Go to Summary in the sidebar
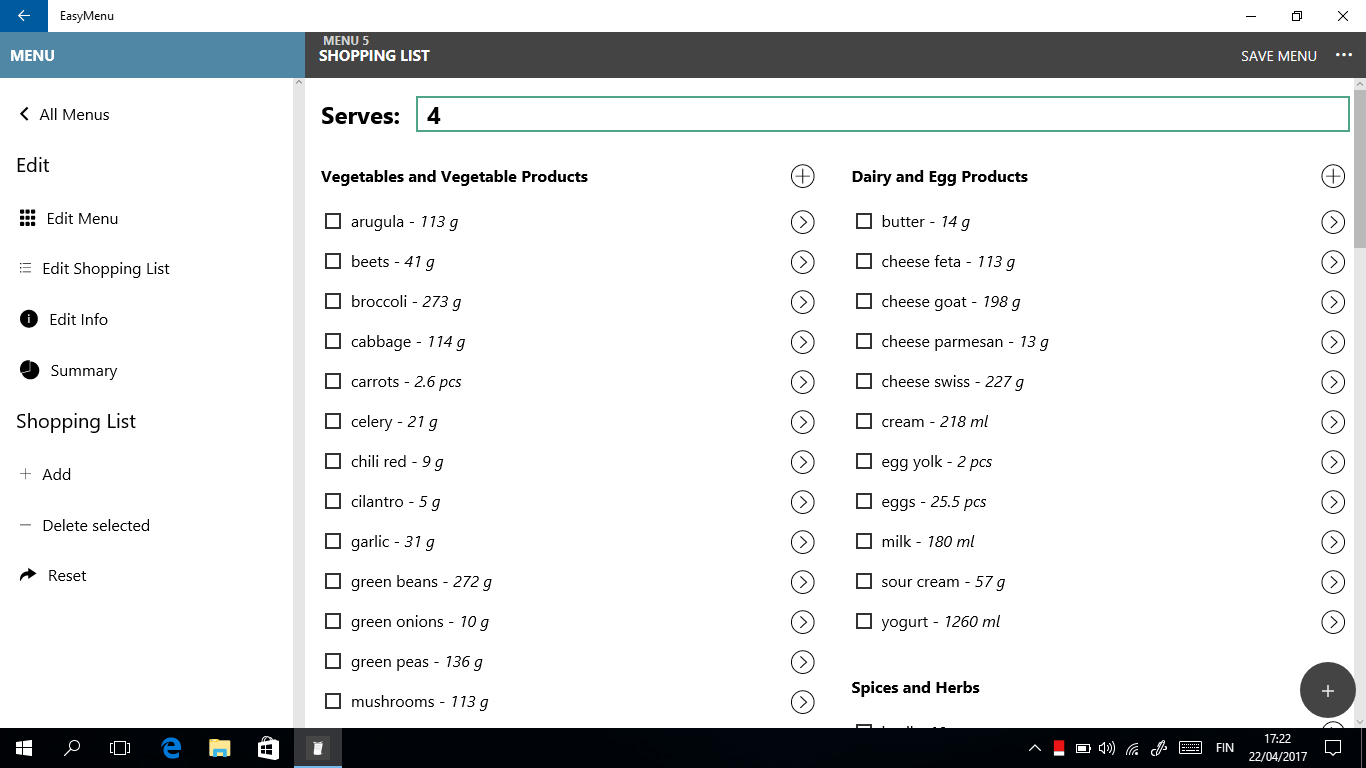Screen dimensions: 1366x768 [83, 370]
